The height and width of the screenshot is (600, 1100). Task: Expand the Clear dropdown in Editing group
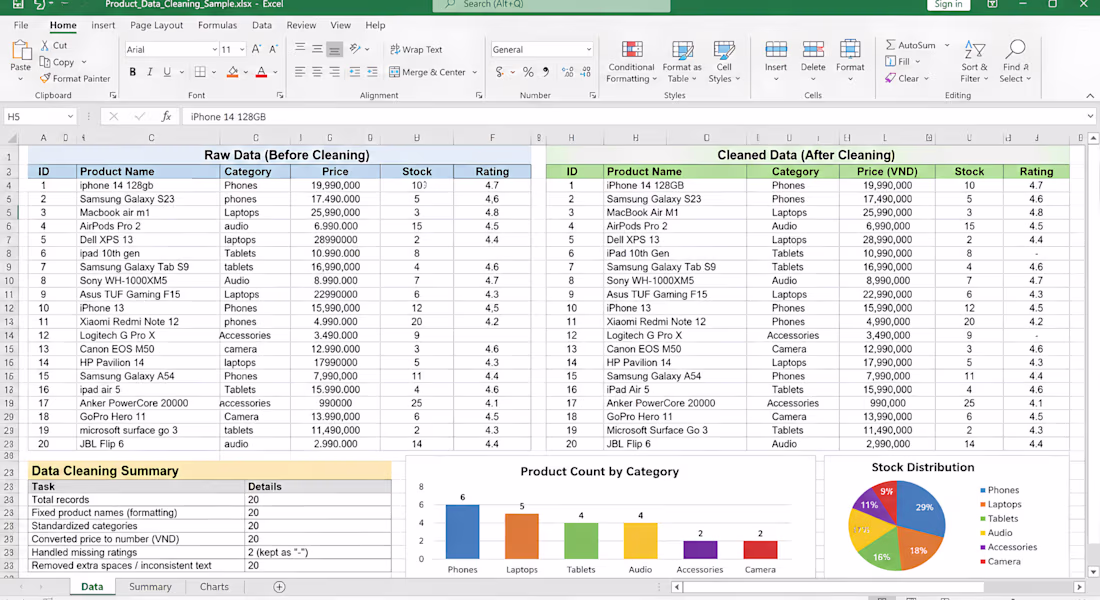pos(926,78)
